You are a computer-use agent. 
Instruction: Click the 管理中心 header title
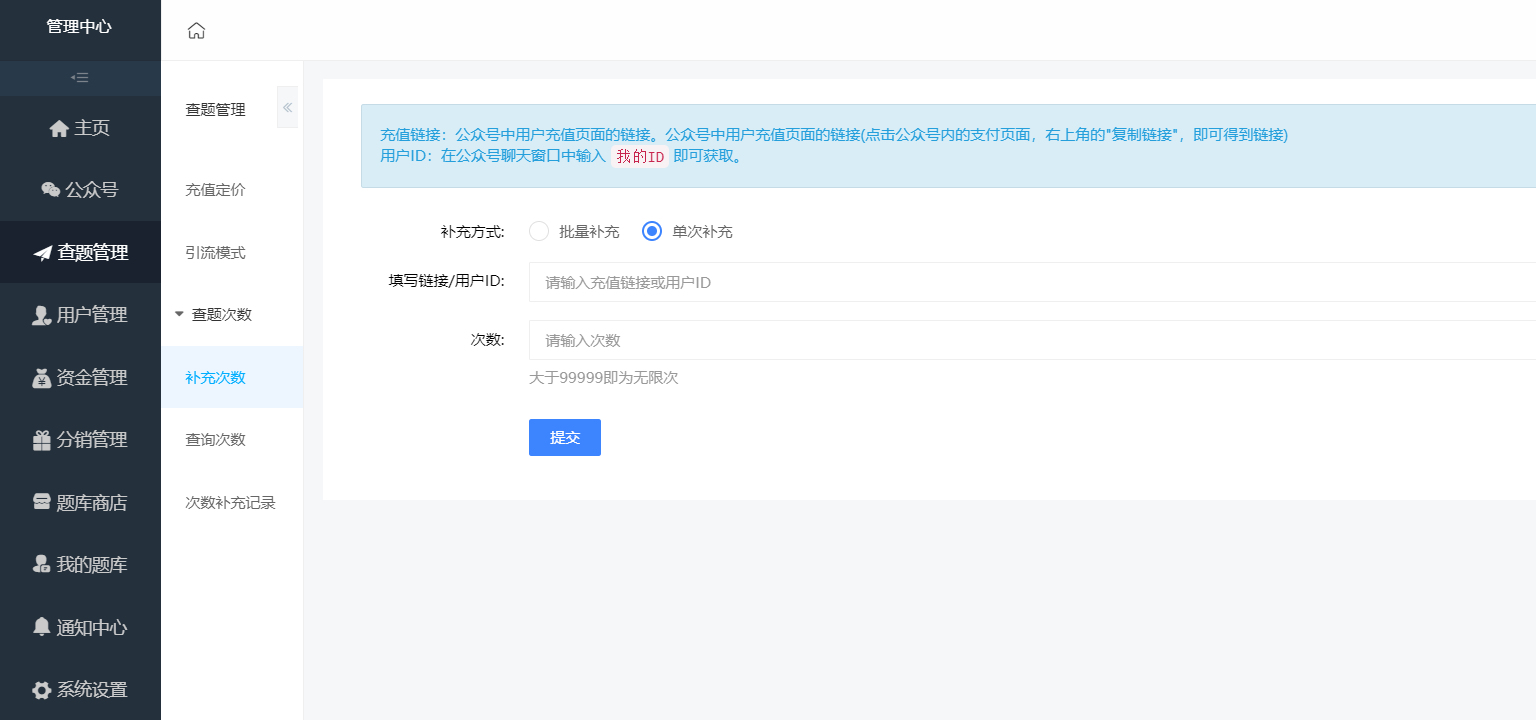tap(79, 27)
